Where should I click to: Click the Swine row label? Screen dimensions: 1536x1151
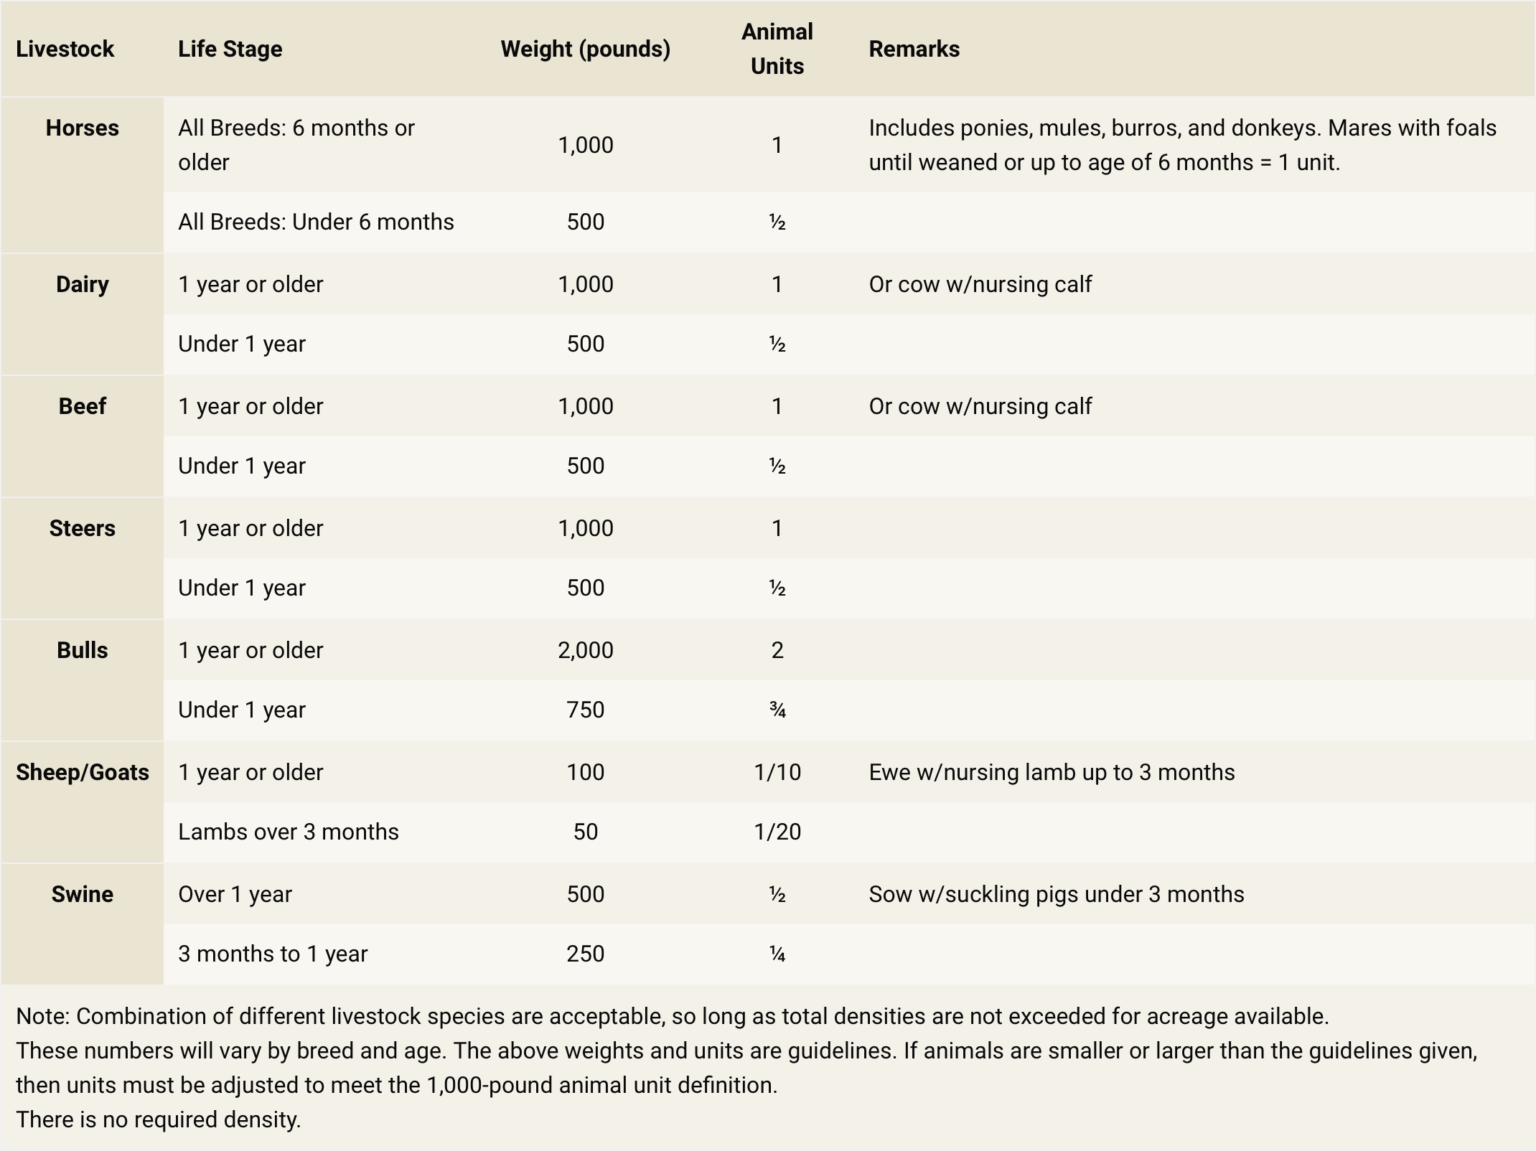[x=82, y=894]
